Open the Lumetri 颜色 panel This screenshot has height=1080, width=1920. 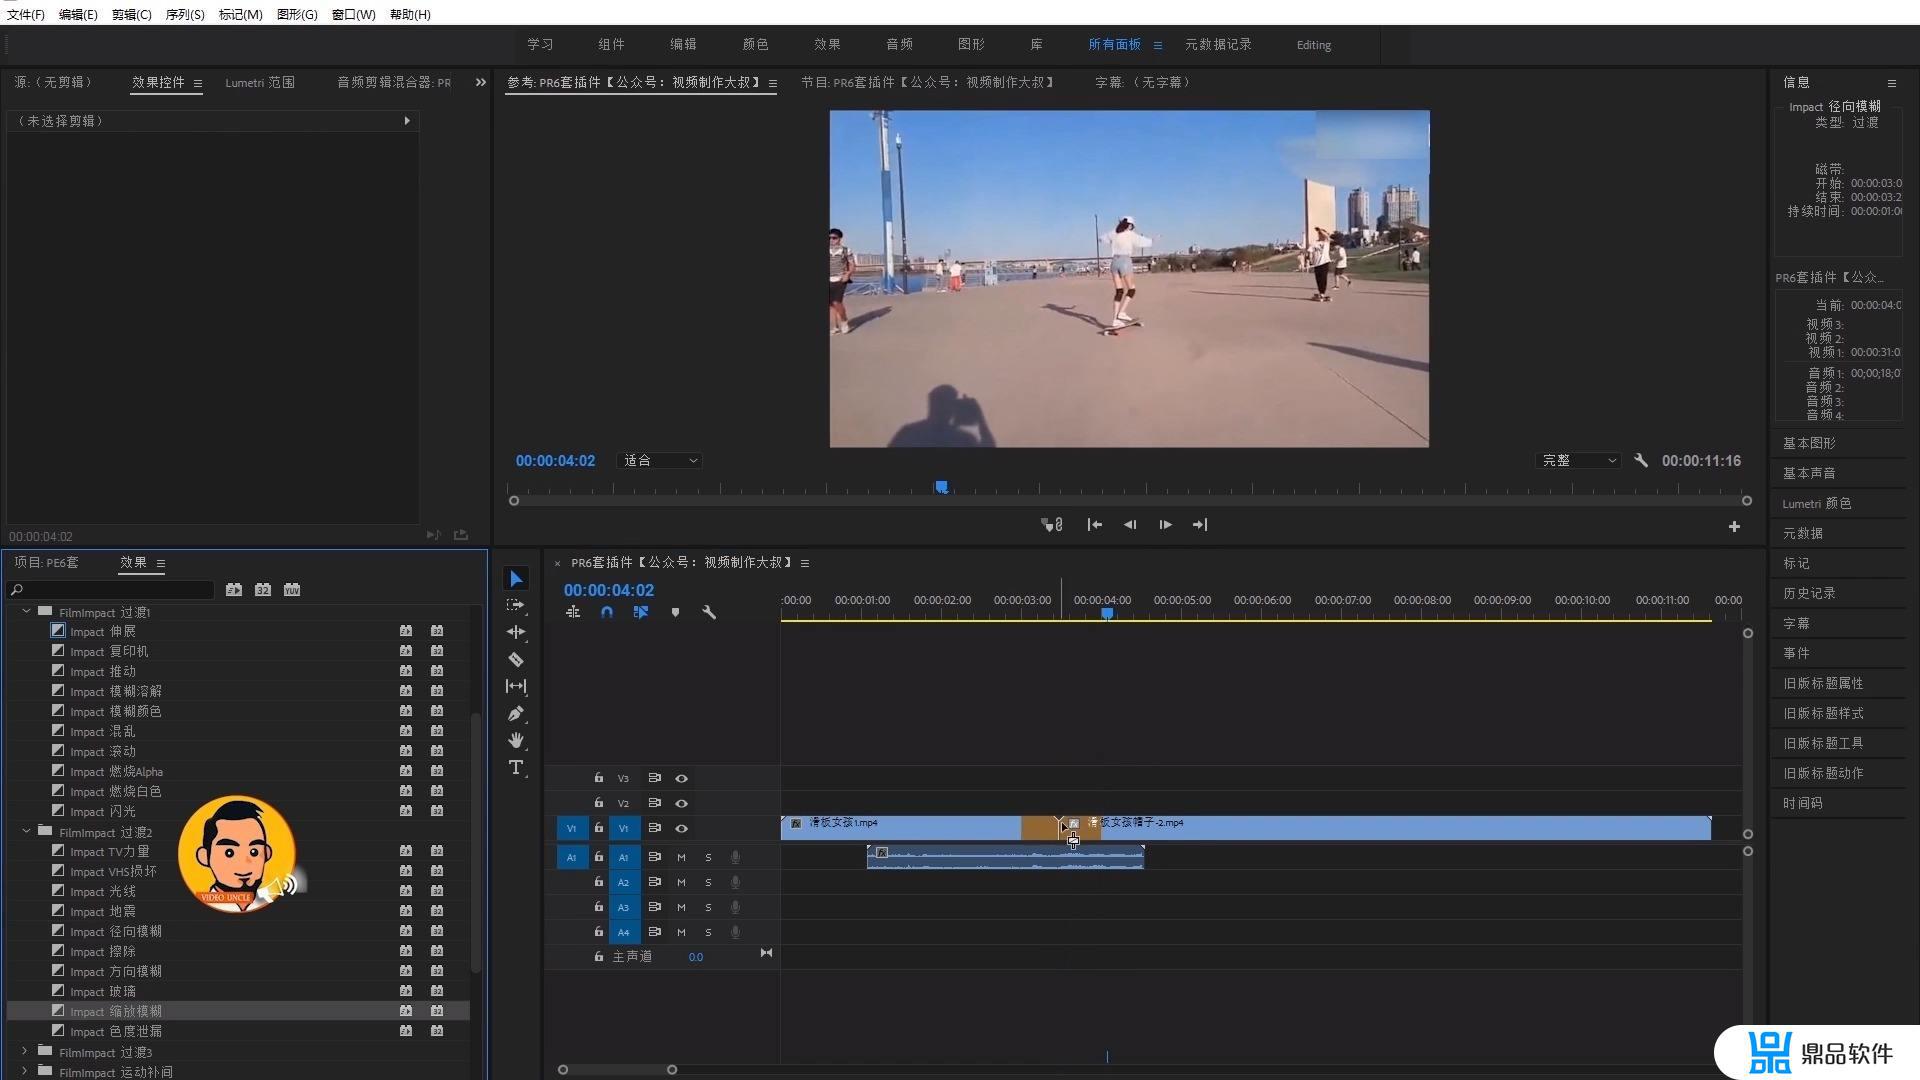pyautogui.click(x=1817, y=503)
